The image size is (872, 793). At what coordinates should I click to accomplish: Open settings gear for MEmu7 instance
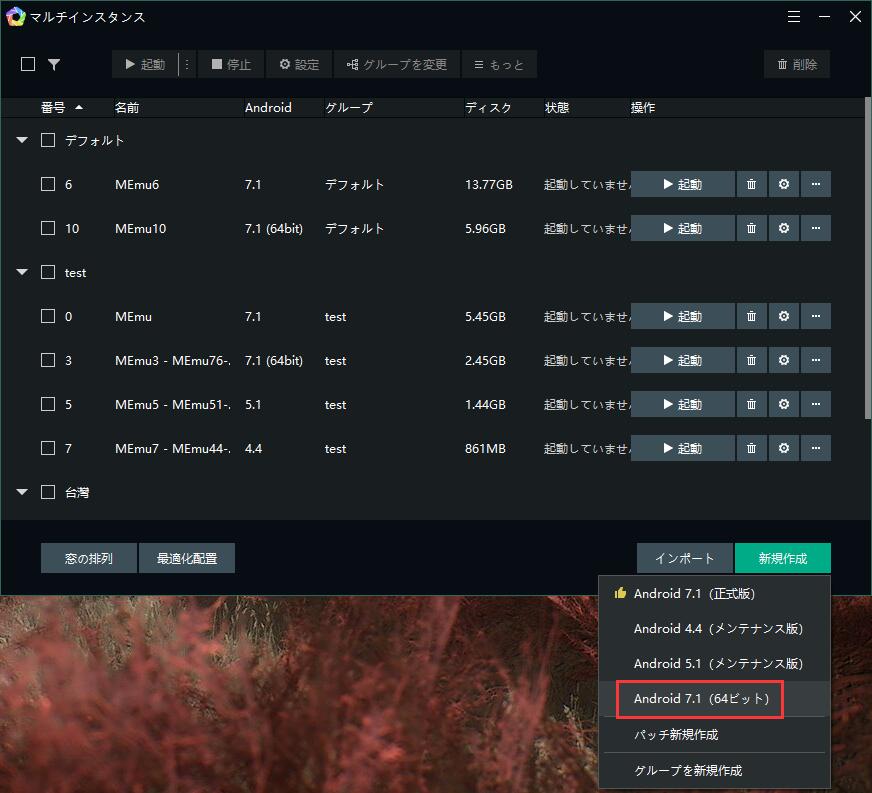point(784,448)
